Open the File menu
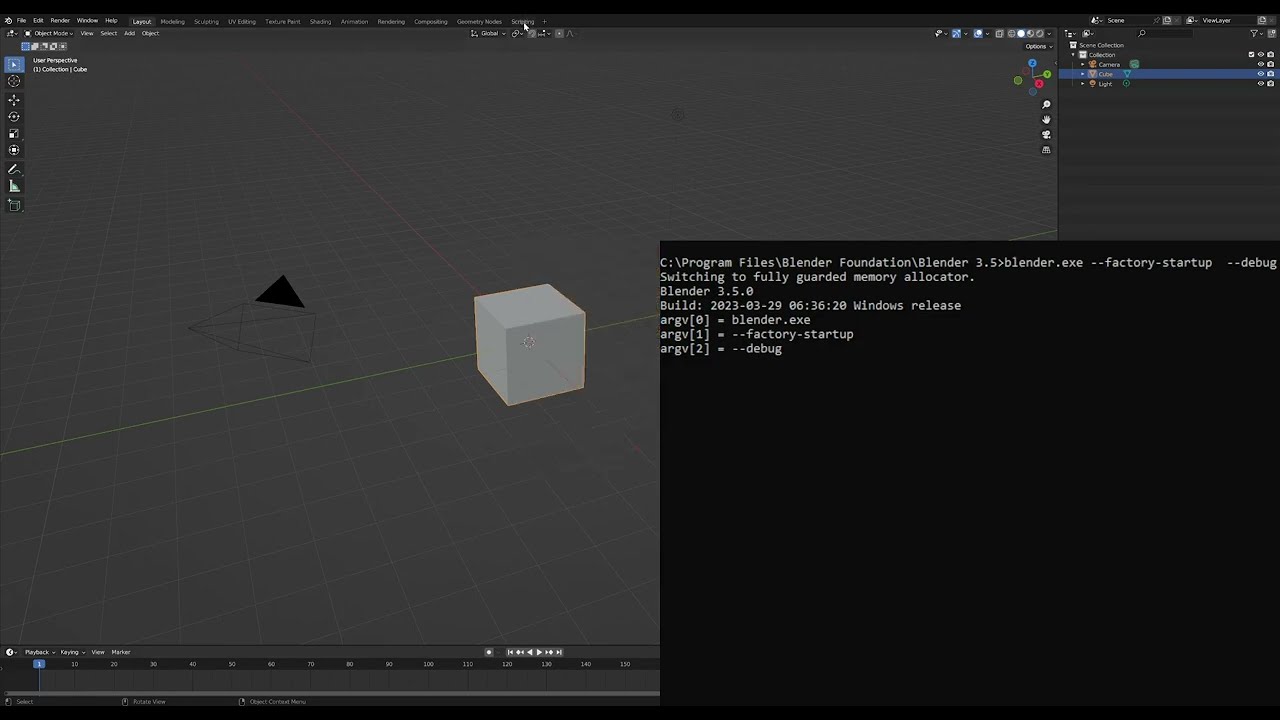 (21, 21)
